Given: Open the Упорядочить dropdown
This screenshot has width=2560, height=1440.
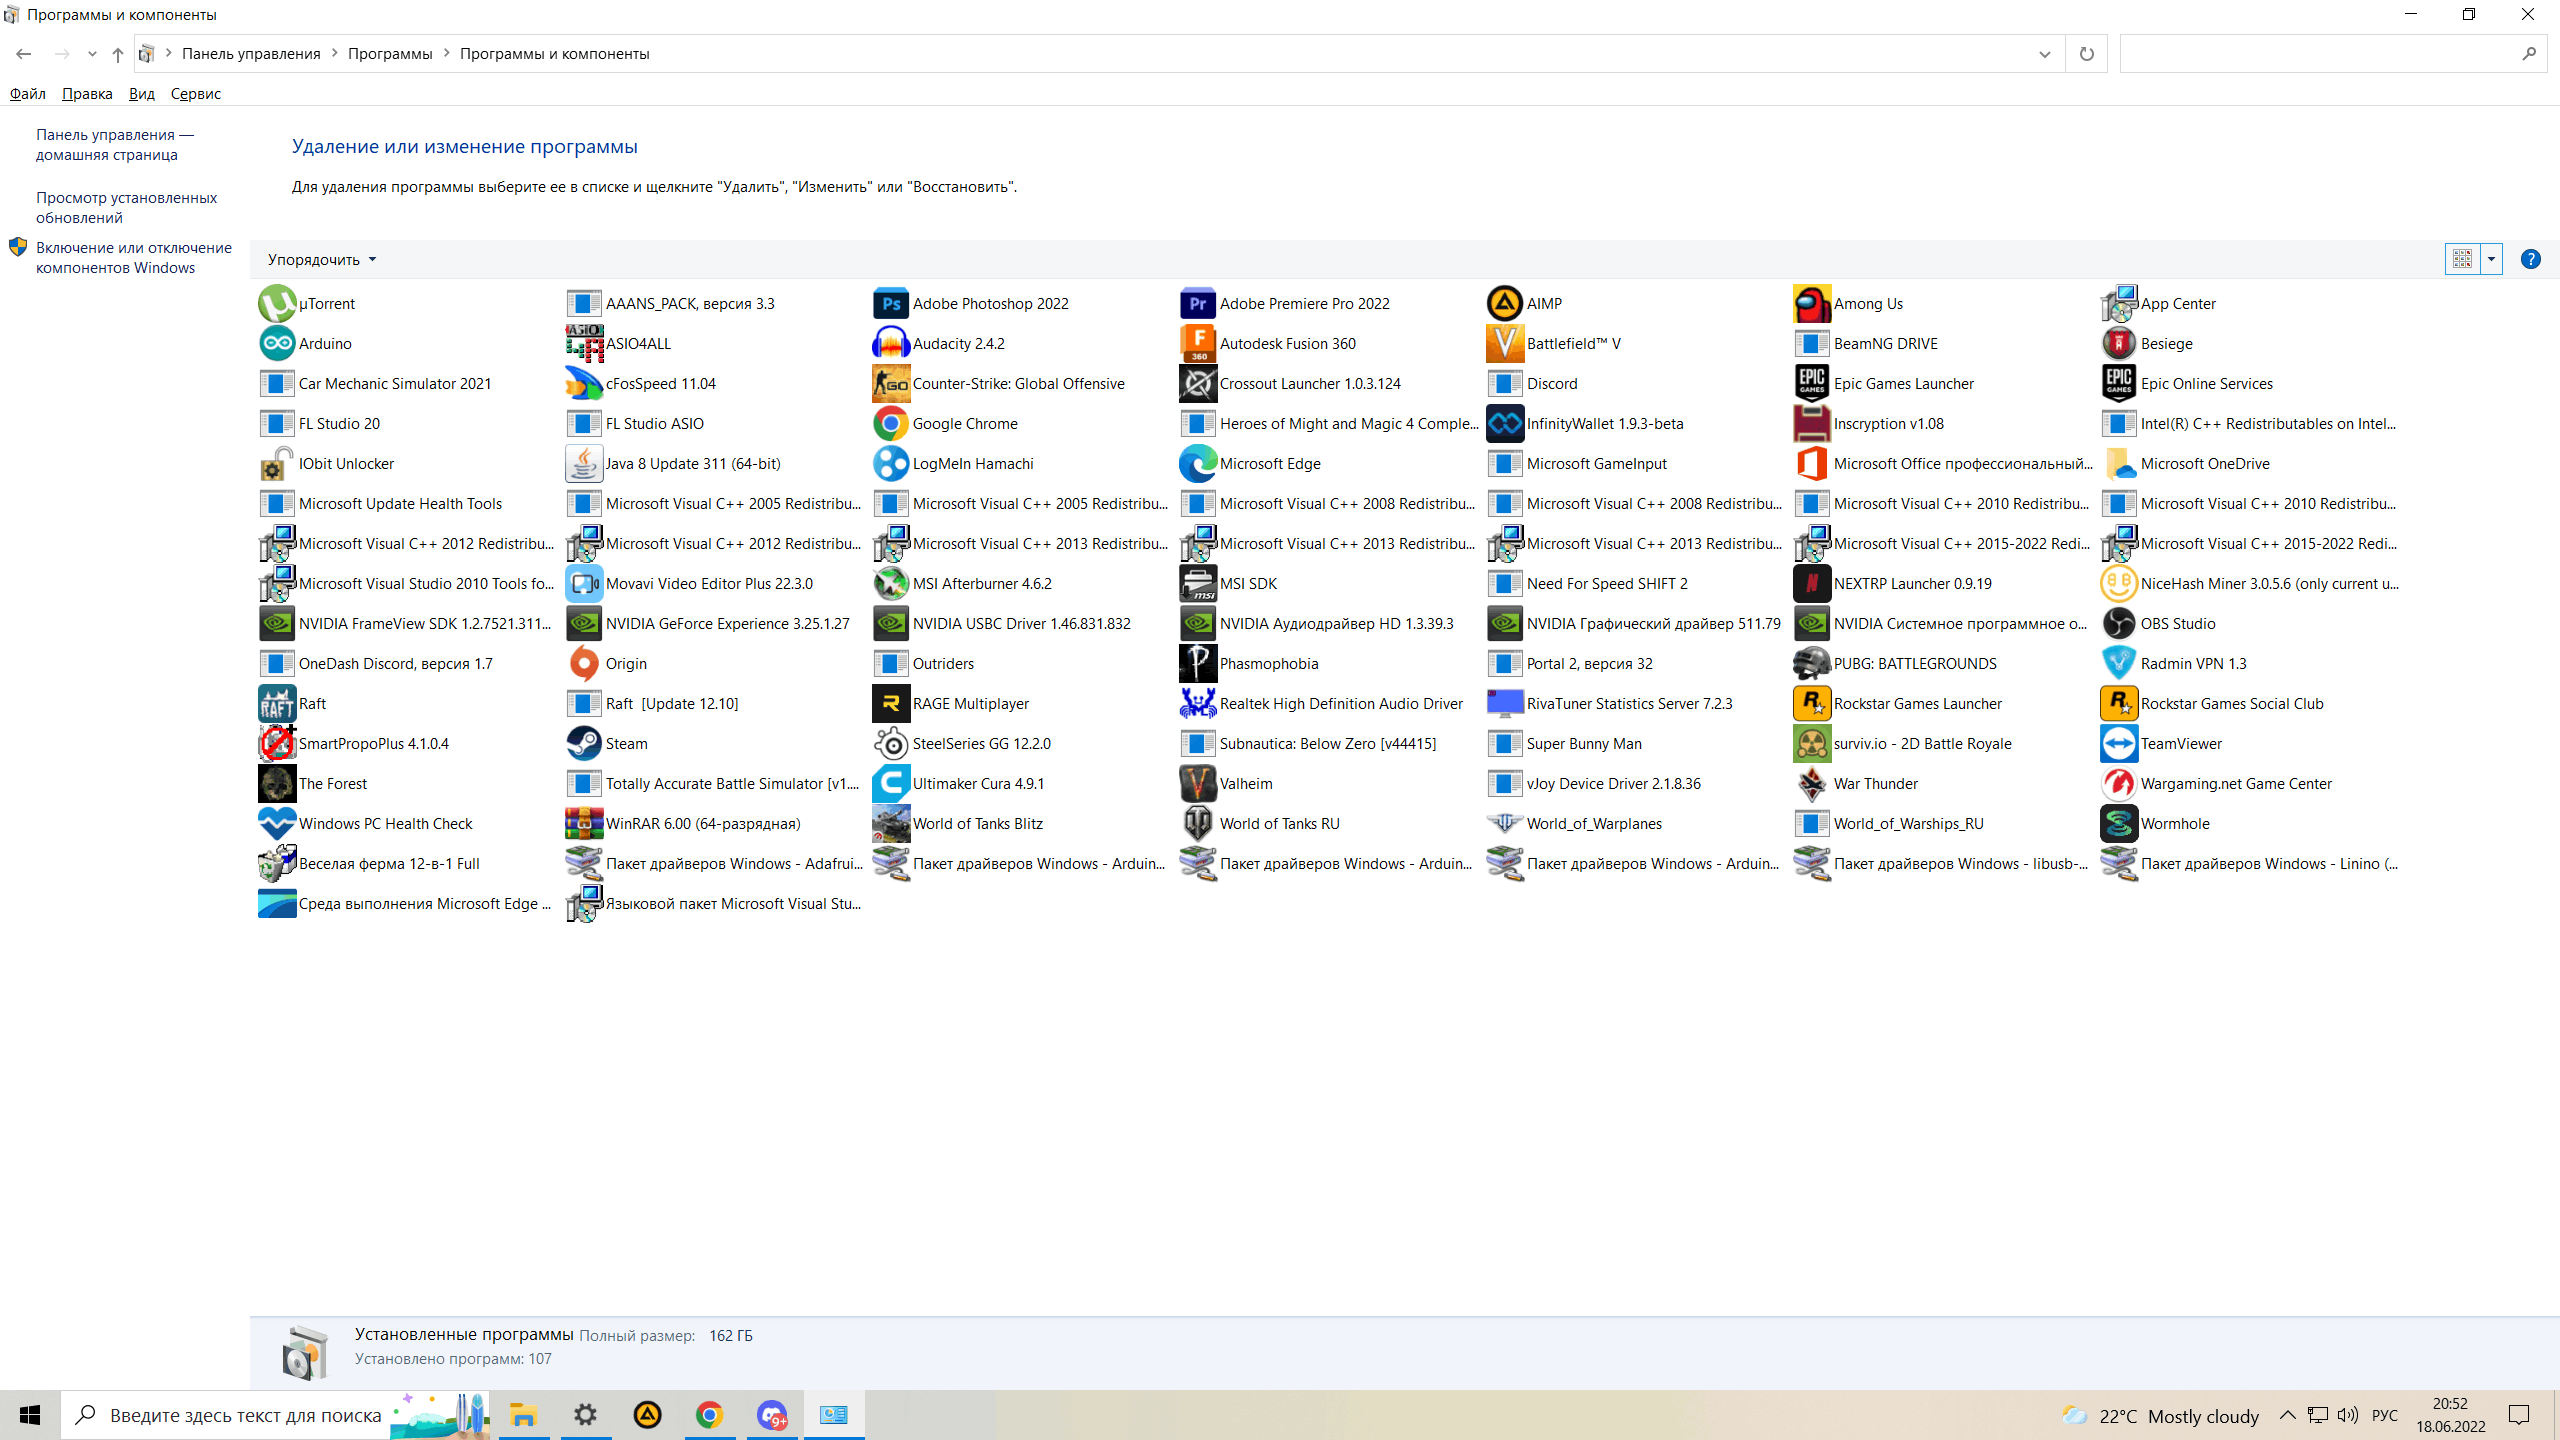Looking at the screenshot, I should coord(322,260).
